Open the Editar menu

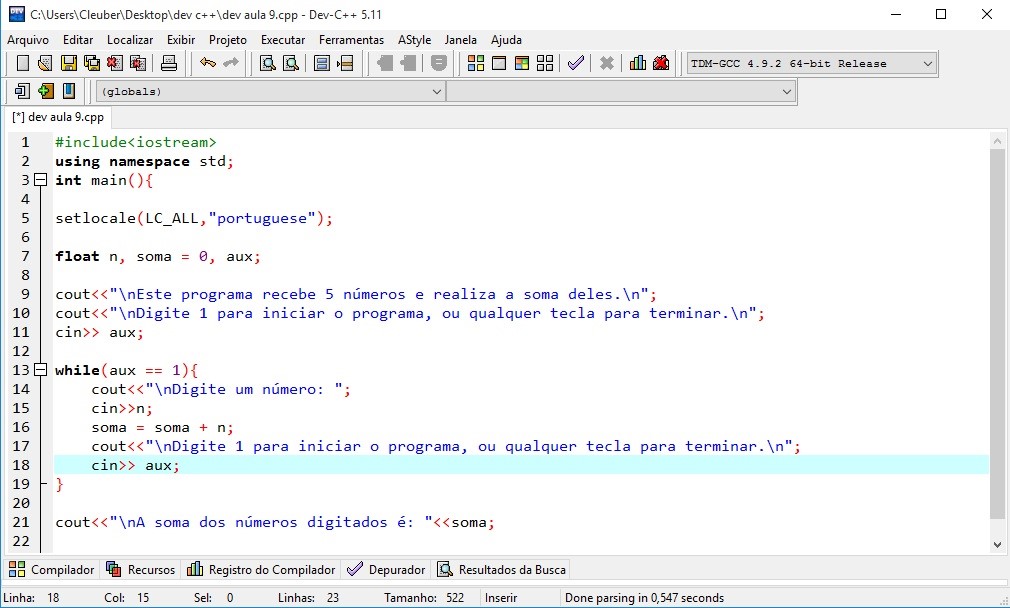[78, 40]
